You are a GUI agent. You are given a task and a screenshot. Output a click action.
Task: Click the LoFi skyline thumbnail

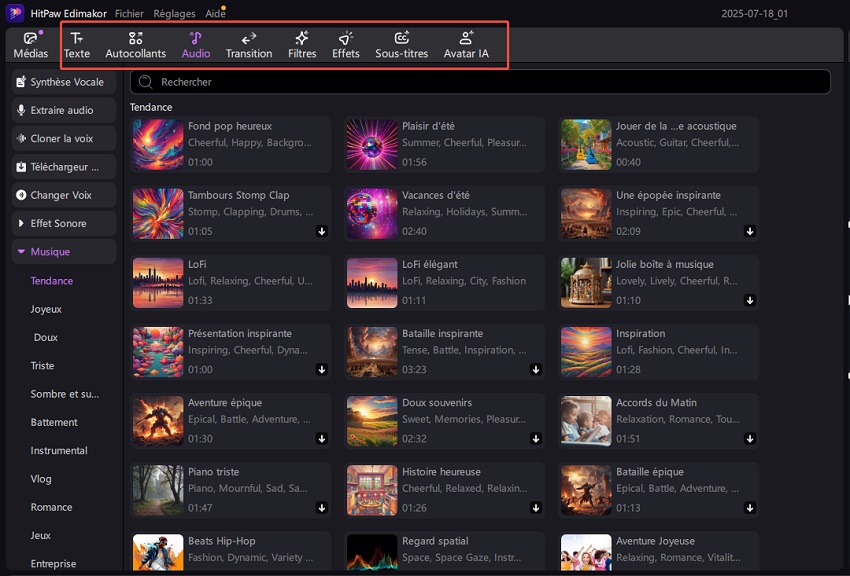(x=158, y=283)
